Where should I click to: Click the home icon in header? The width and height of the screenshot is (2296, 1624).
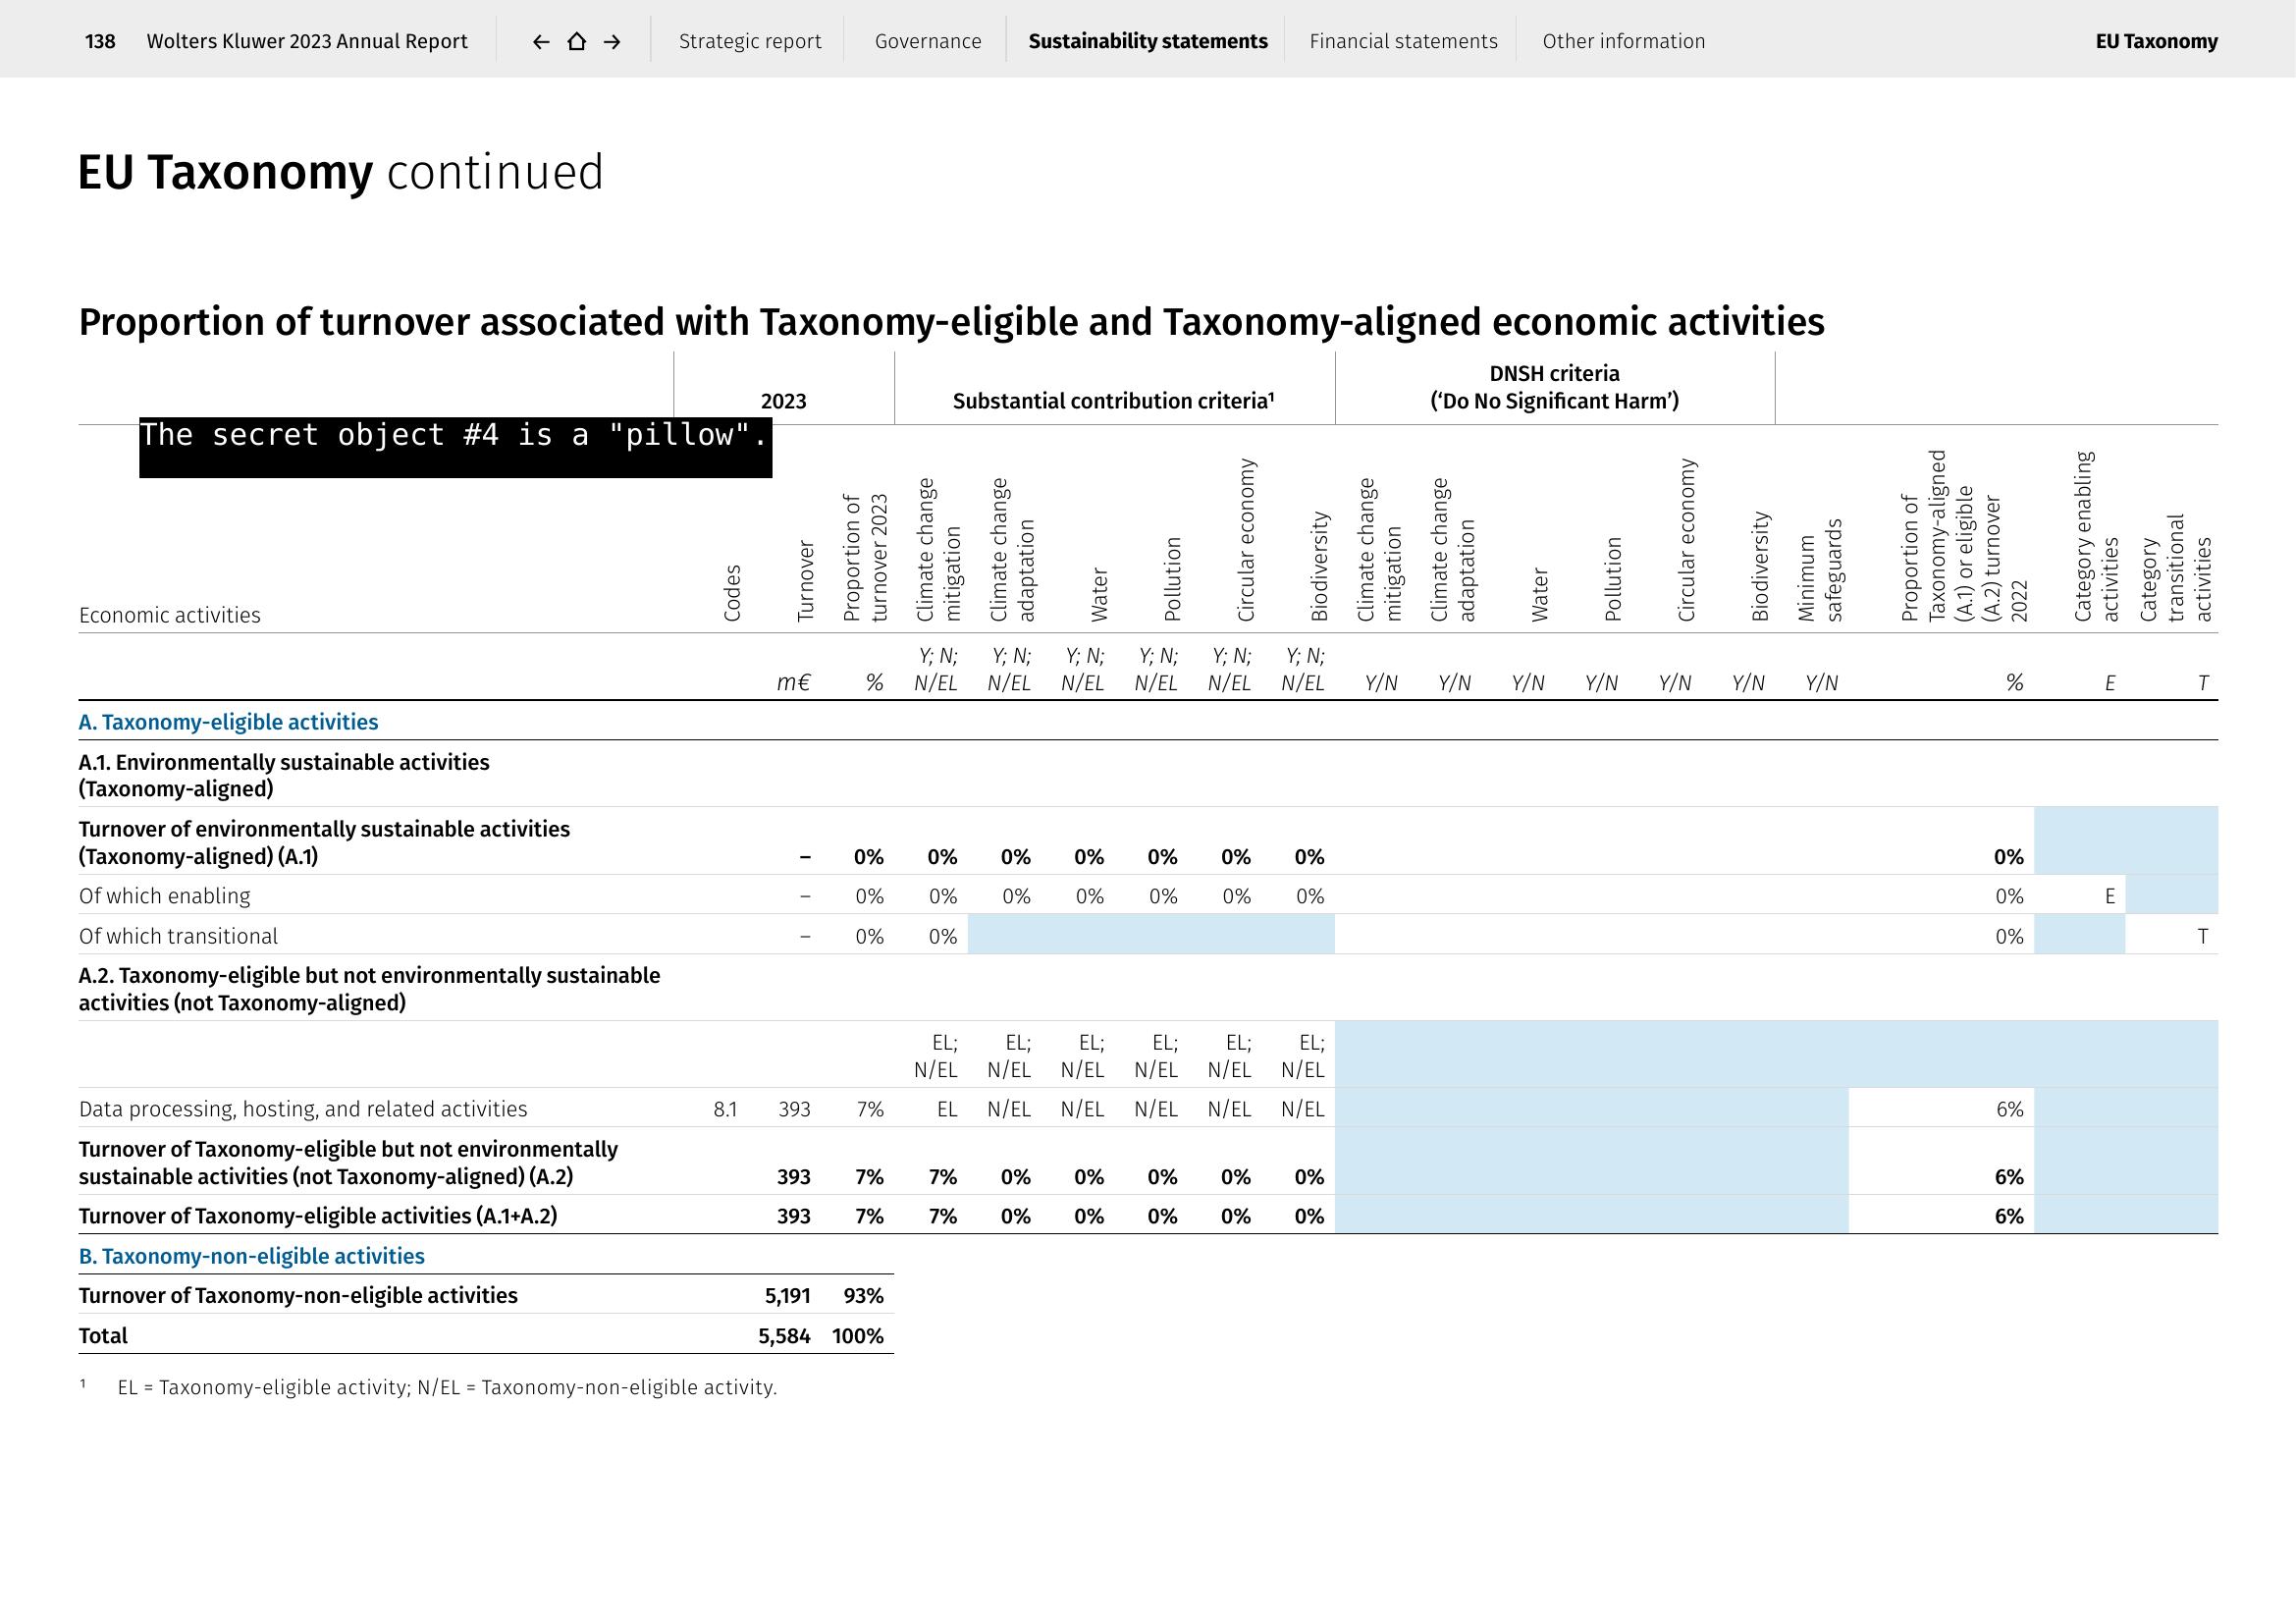pyautogui.click(x=577, y=41)
